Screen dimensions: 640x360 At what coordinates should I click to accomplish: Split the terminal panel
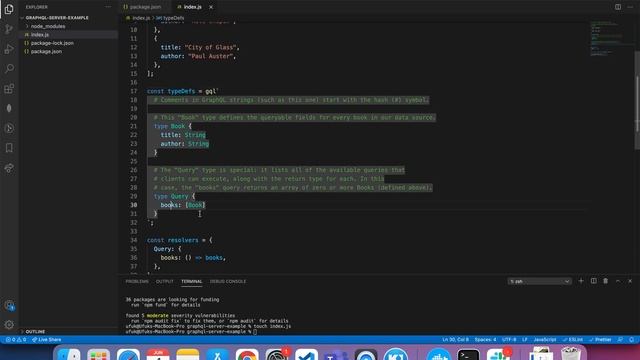(593, 281)
